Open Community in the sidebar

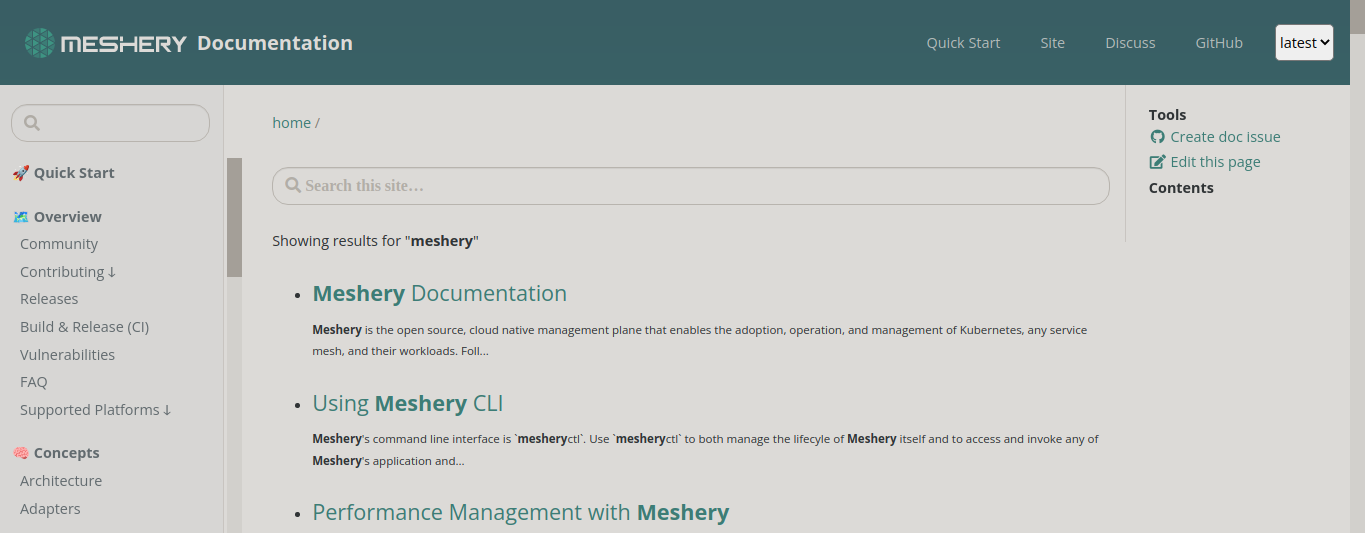click(x=59, y=244)
